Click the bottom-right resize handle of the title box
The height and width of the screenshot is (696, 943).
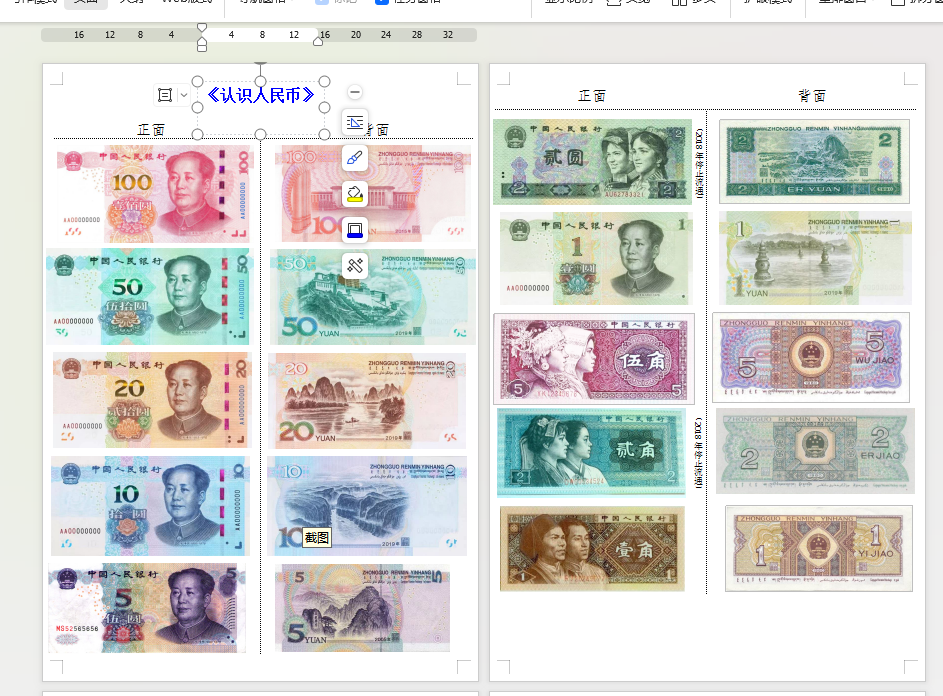point(324,134)
